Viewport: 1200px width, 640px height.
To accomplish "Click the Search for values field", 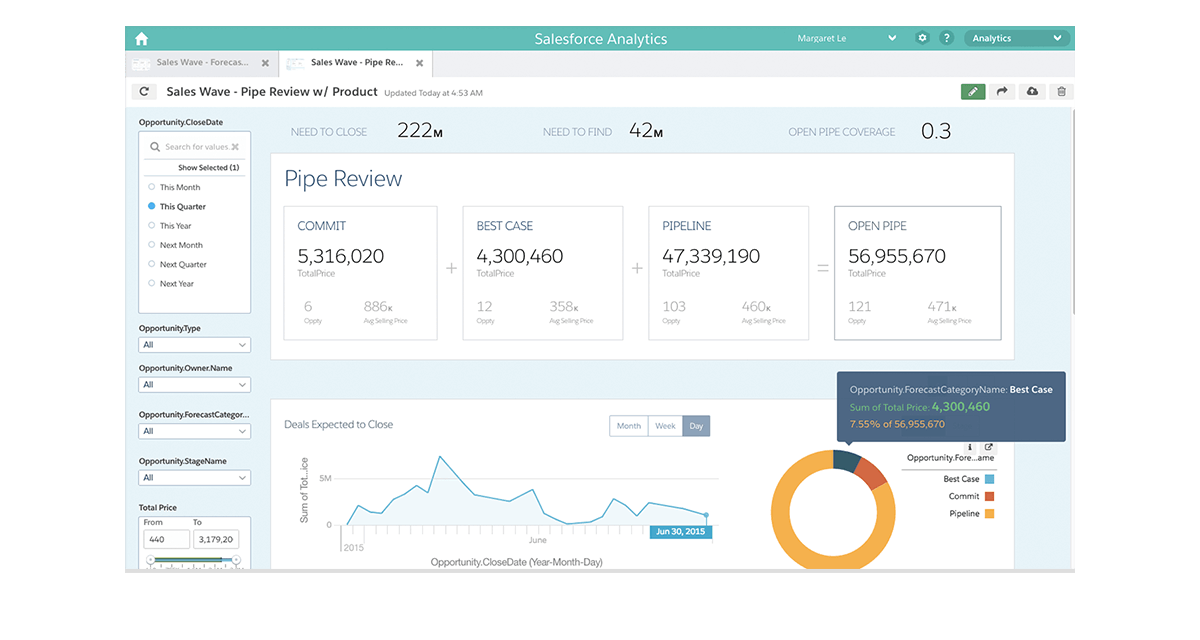I will click(x=195, y=147).
